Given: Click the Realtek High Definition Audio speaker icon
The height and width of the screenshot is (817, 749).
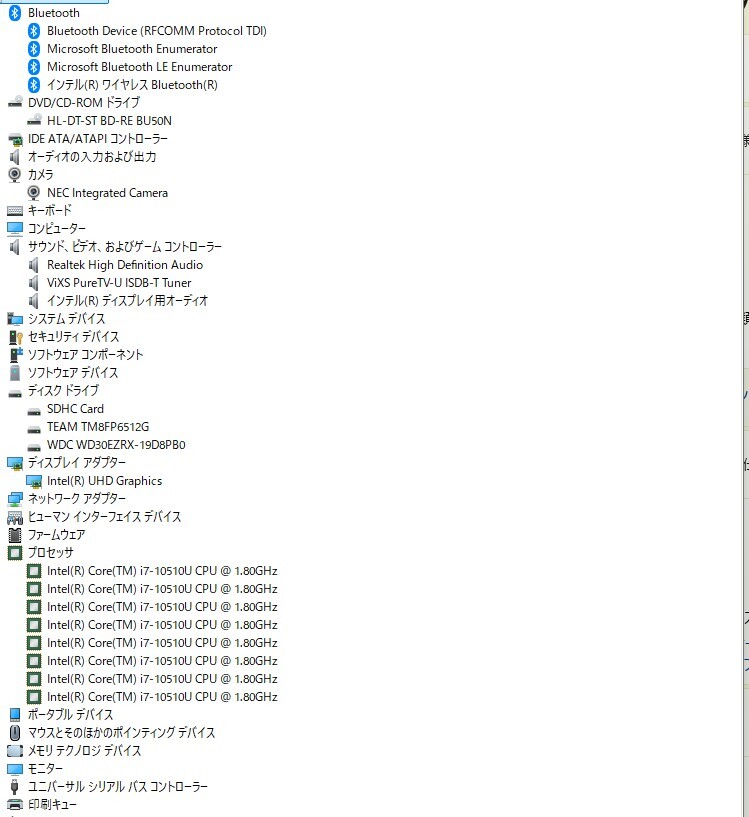Looking at the screenshot, I should 34,265.
